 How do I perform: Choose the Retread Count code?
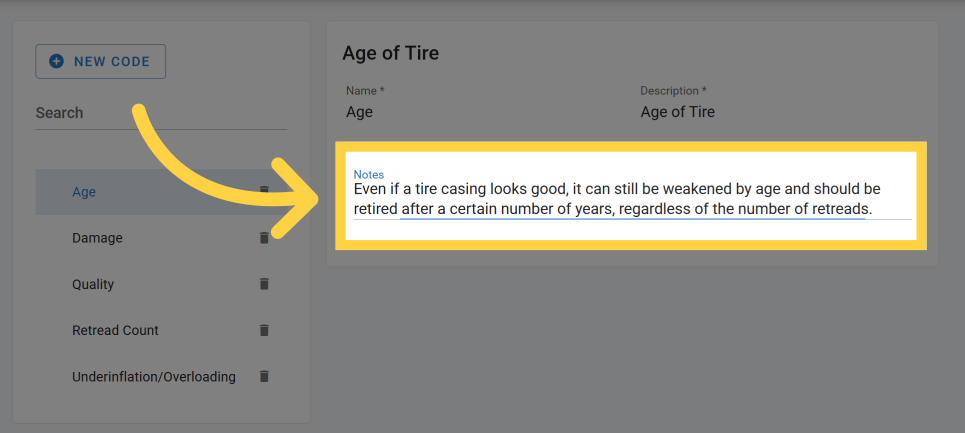pyautogui.click(x=115, y=330)
